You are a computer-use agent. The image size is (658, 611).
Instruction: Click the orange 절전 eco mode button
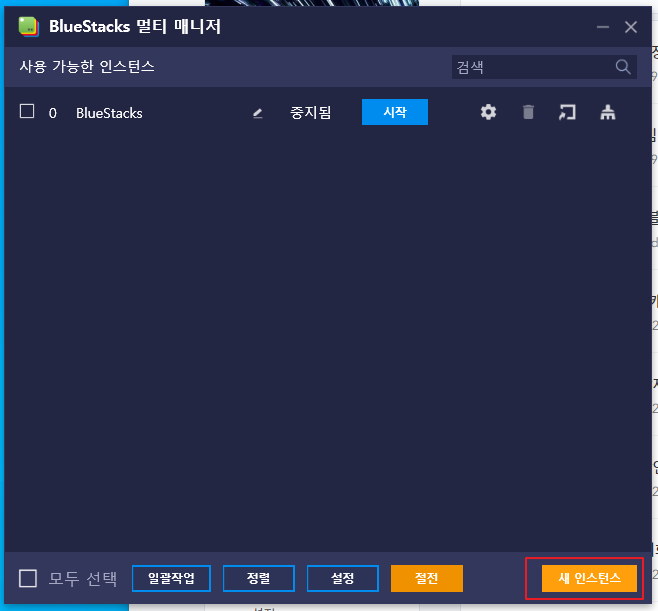[x=426, y=578]
